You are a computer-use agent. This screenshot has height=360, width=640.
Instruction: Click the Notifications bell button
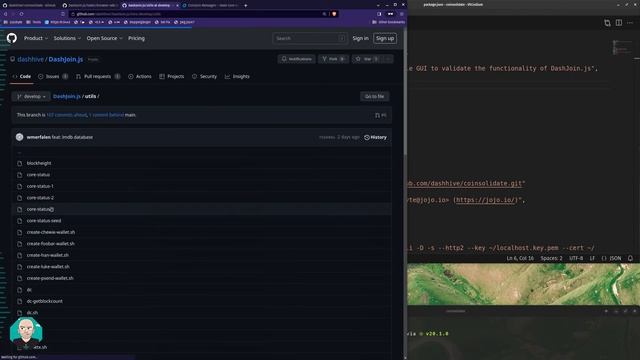point(297,59)
